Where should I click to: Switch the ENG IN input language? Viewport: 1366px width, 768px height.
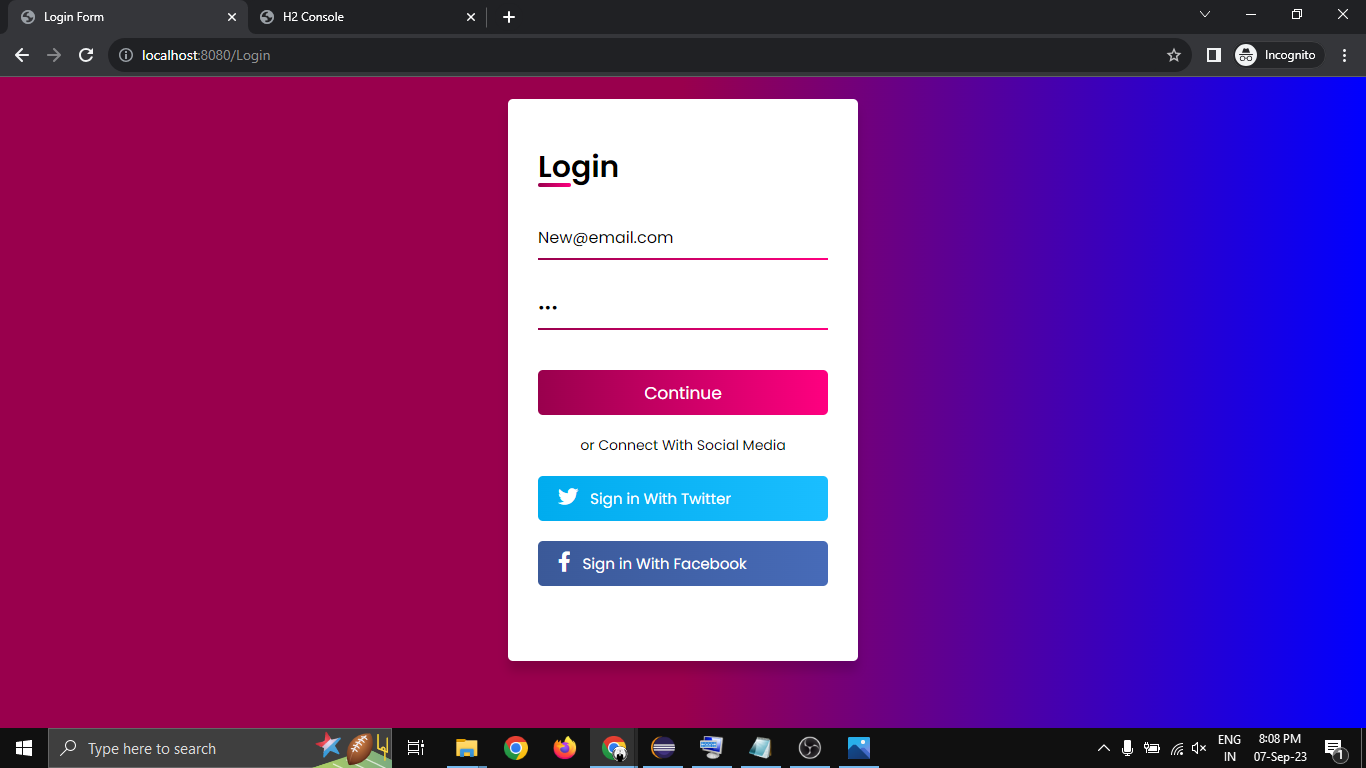pos(1229,748)
